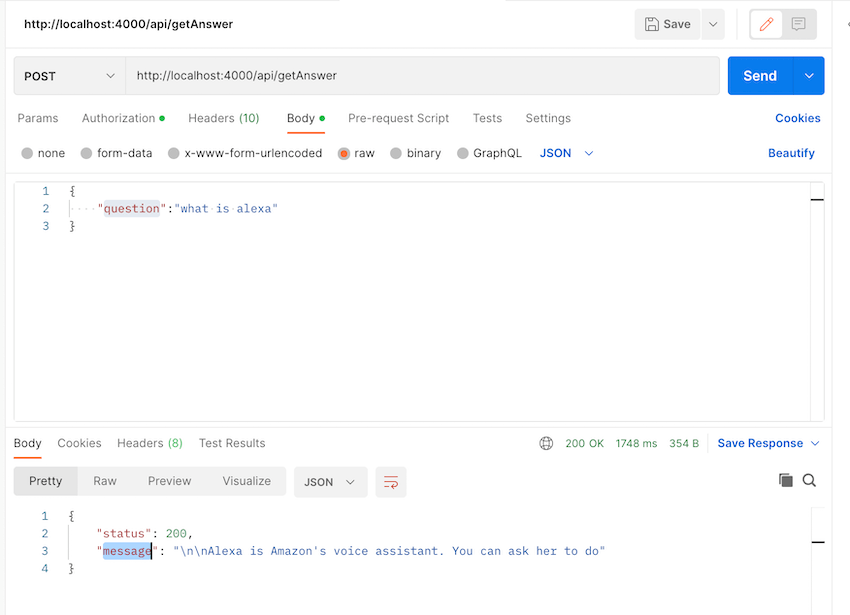Click the pencil documentation edit icon

pyautogui.click(x=766, y=23)
